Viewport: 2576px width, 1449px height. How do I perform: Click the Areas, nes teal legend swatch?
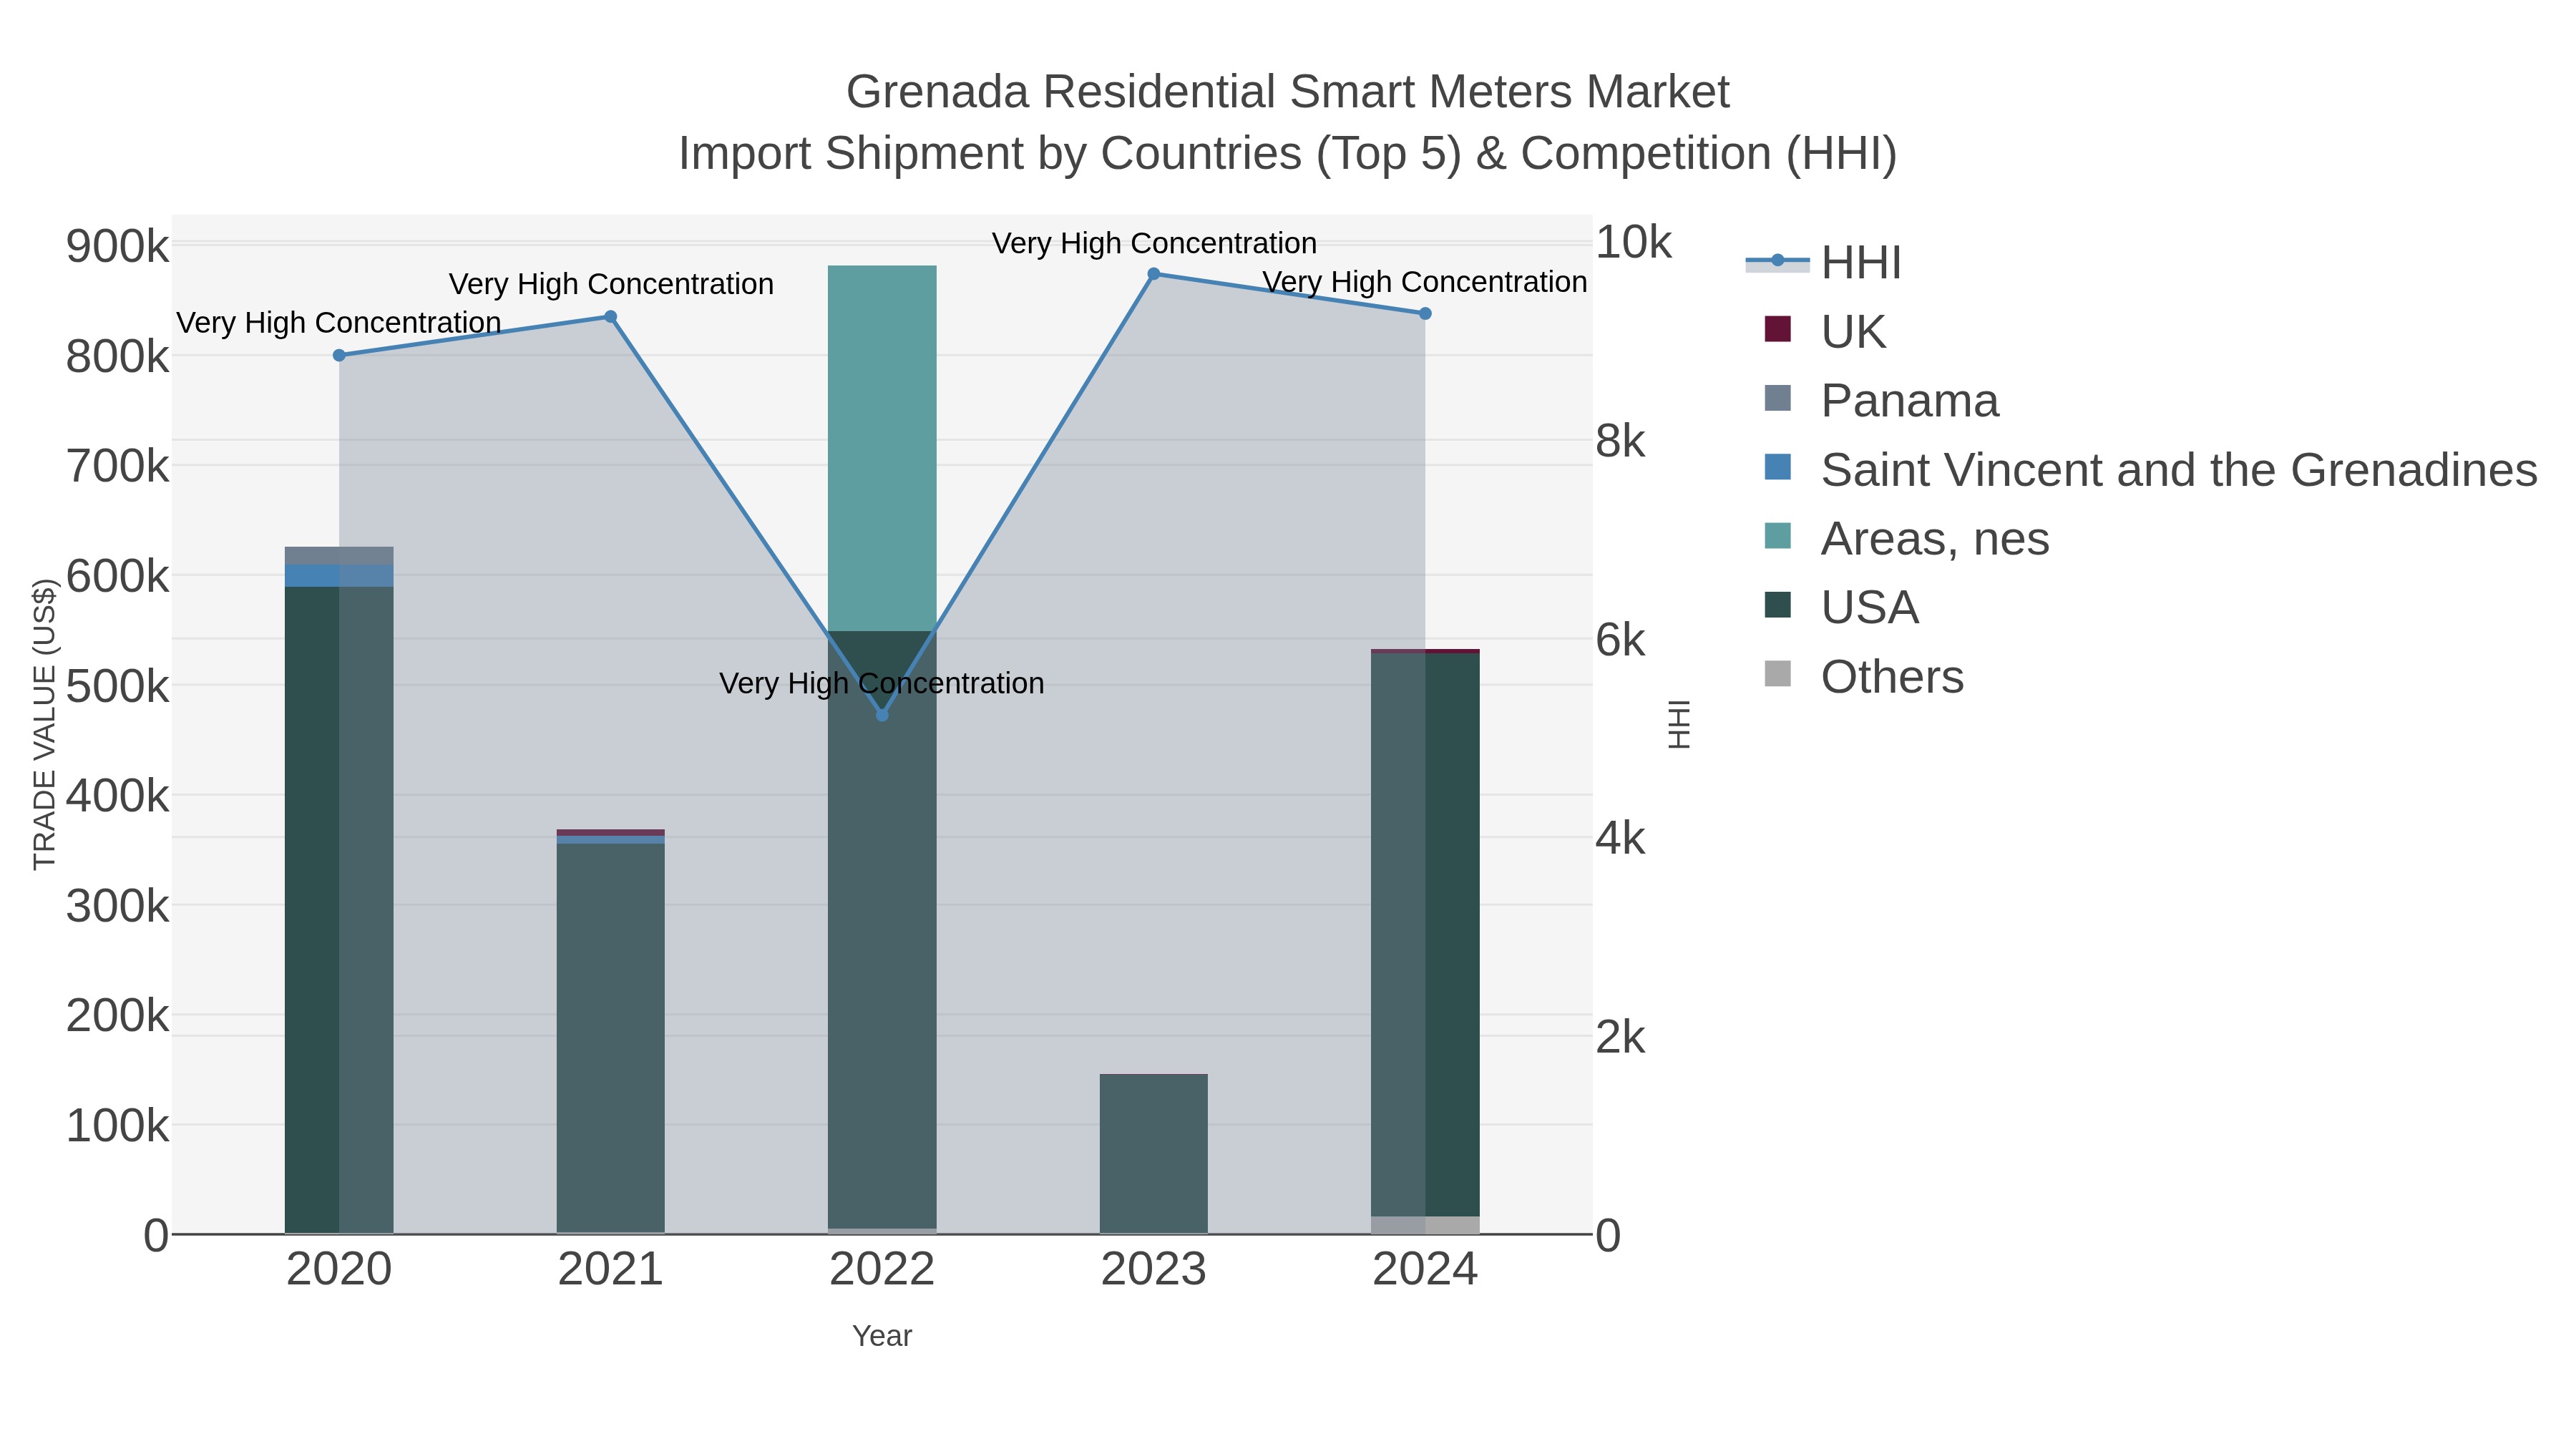click(x=1778, y=536)
